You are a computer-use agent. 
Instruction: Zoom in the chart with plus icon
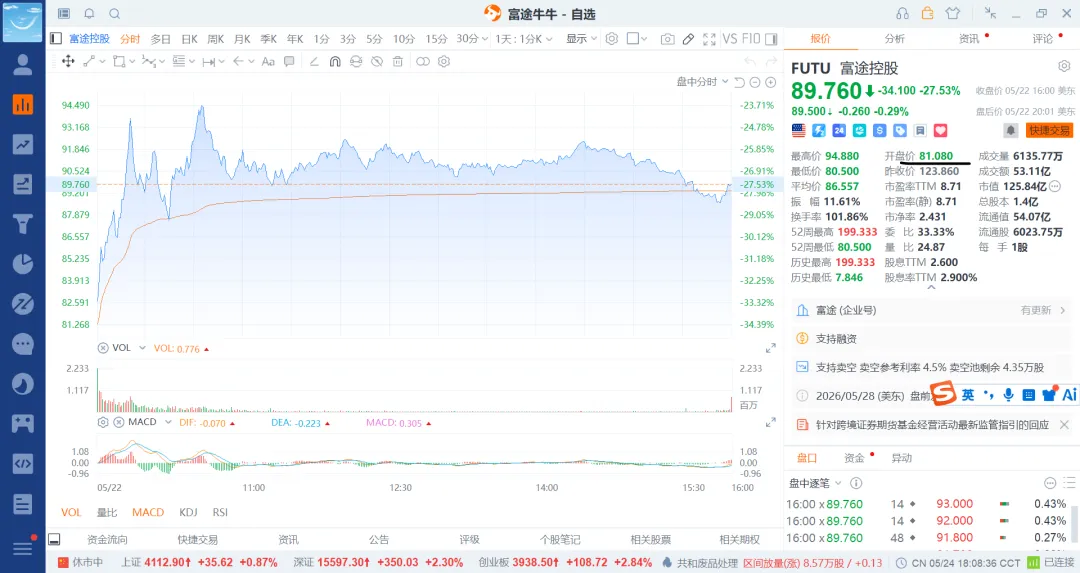(771, 83)
